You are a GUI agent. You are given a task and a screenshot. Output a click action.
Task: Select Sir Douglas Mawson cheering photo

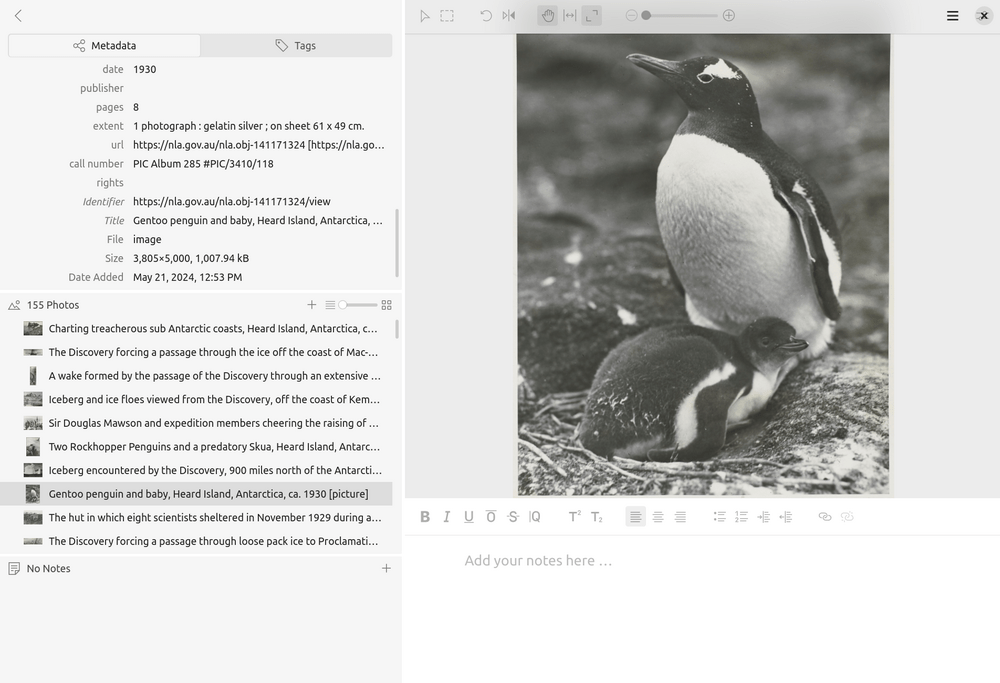(196, 423)
